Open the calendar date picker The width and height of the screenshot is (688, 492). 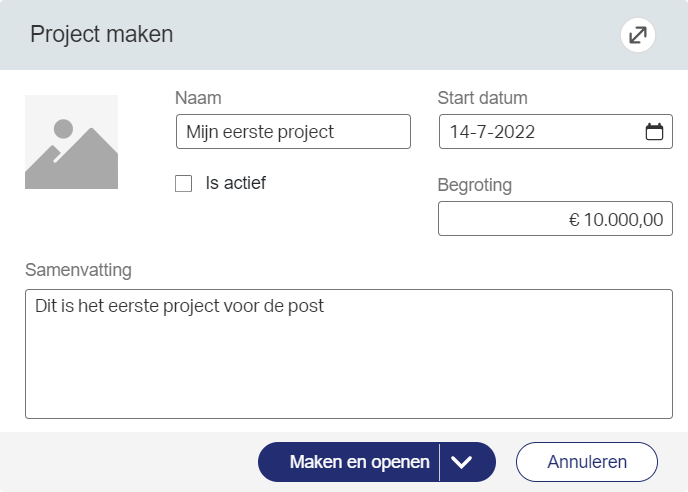click(654, 132)
